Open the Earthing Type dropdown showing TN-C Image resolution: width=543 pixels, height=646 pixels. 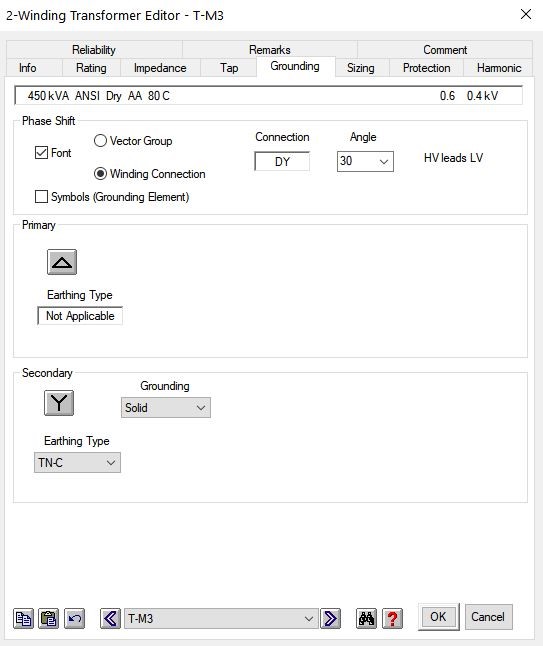(x=77, y=462)
